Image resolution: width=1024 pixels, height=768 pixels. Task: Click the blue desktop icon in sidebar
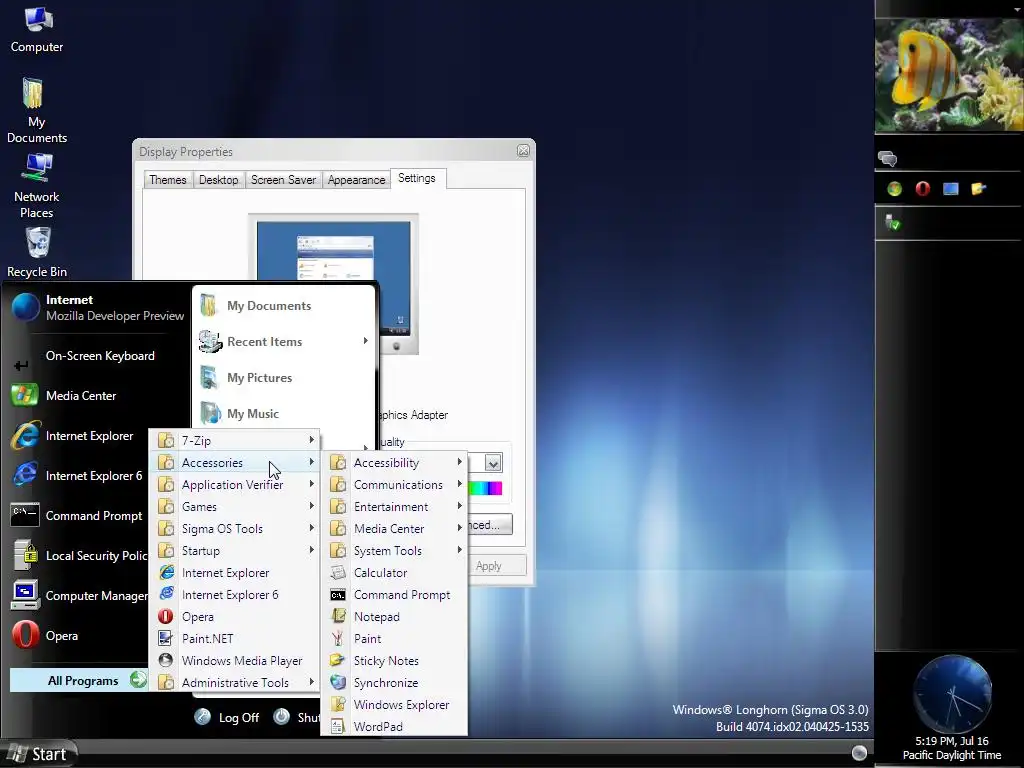click(x=950, y=189)
